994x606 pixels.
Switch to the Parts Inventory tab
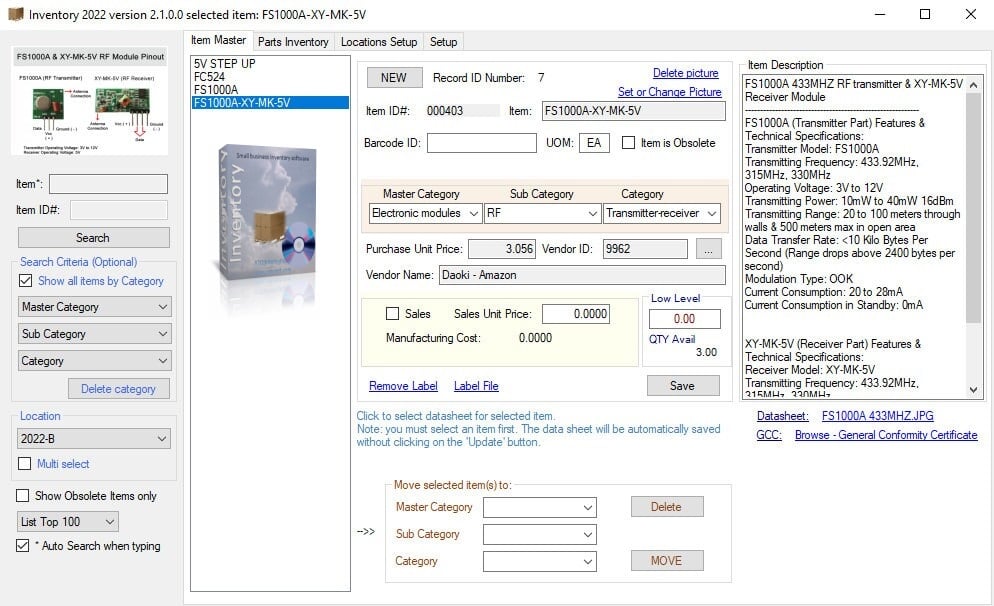(x=293, y=42)
